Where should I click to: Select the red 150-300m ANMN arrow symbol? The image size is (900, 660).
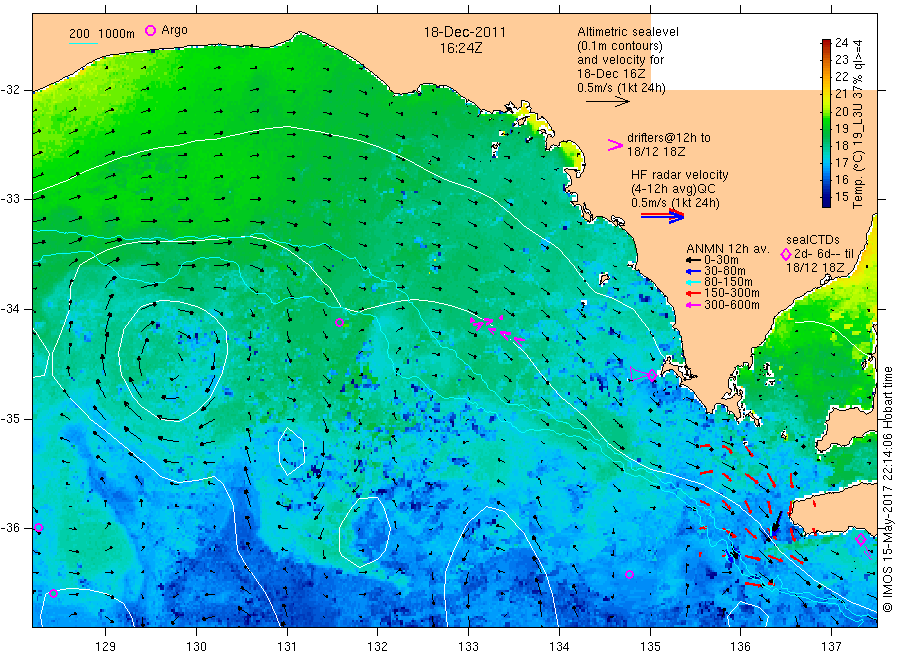694,293
